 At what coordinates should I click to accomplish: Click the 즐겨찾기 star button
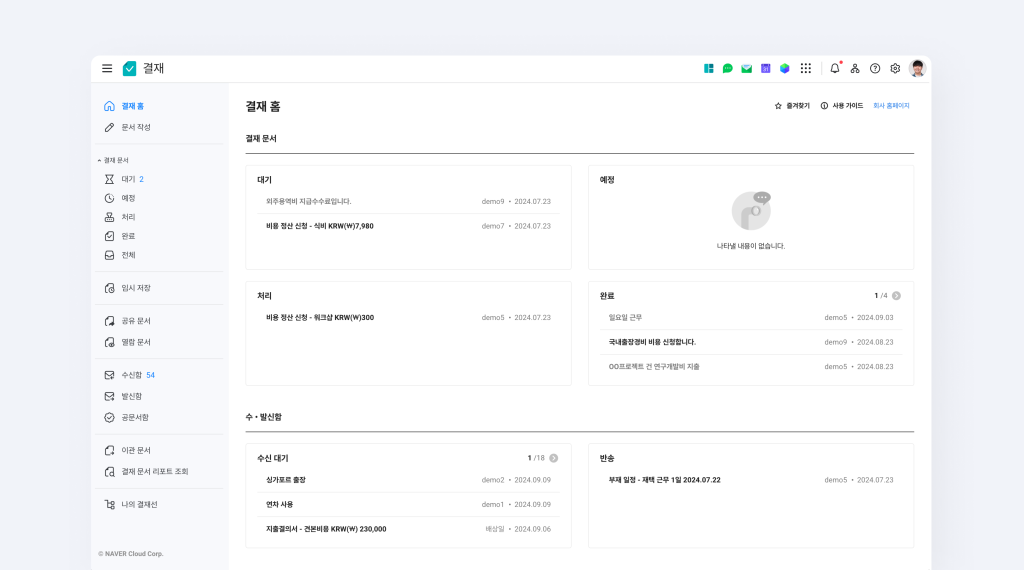[x=792, y=106]
